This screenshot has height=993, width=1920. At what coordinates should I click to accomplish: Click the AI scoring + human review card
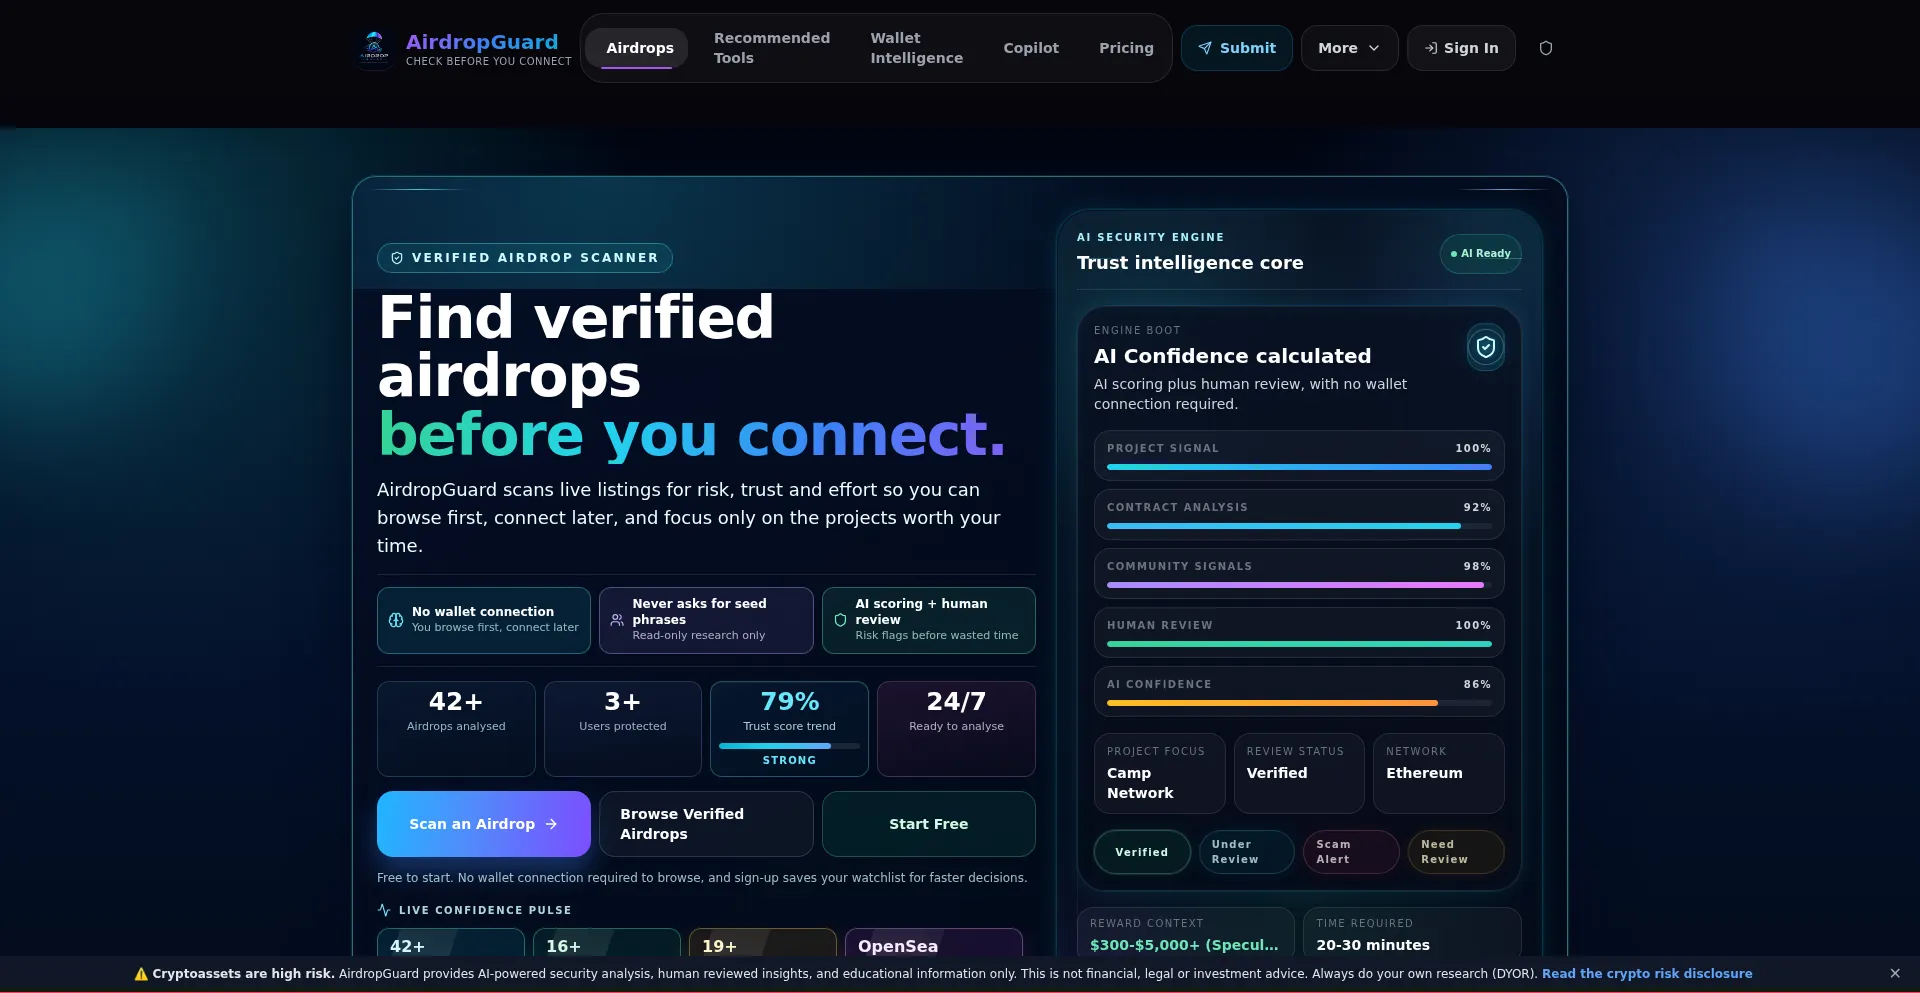coord(929,620)
